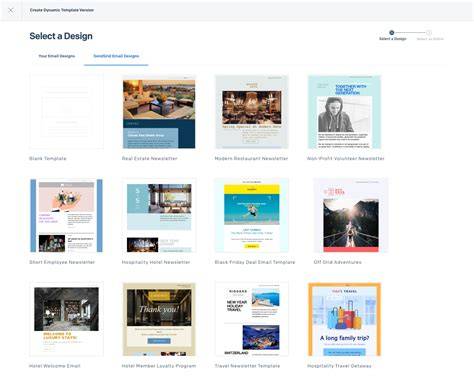Screen dimensions: 474x382
Task: Click the 'Hospitality Travel Getaway' label
Action: click(339, 366)
